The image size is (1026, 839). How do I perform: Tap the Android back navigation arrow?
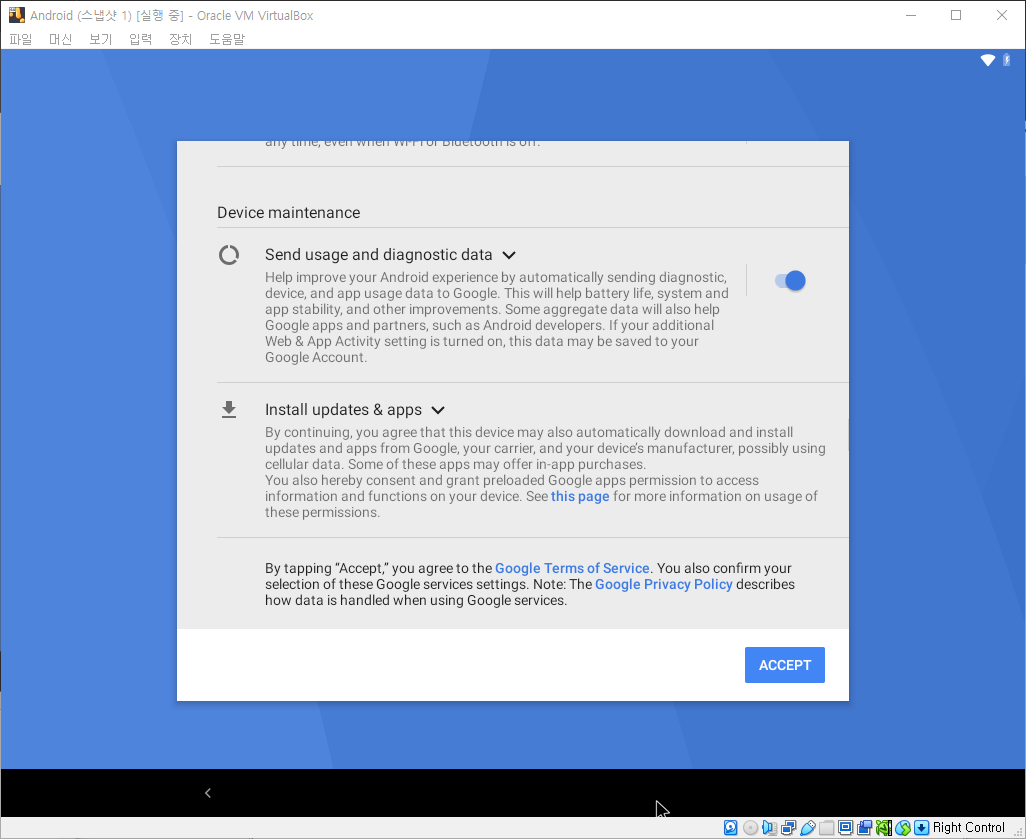[207, 793]
